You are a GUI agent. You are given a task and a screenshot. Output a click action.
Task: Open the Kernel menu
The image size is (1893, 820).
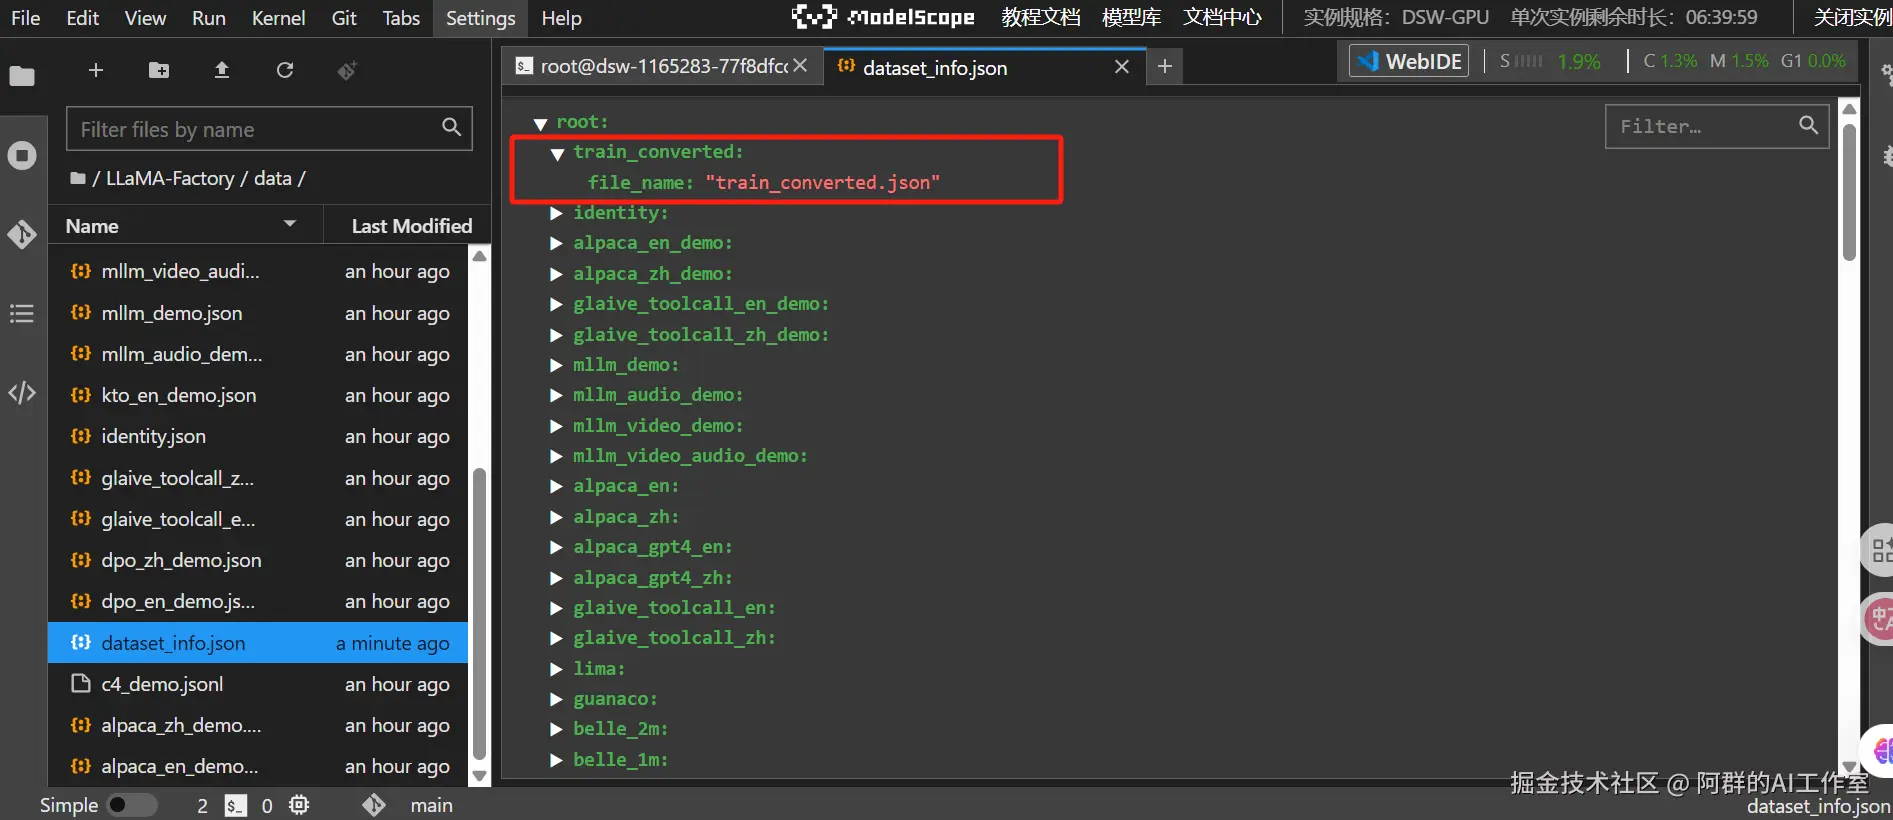(278, 18)
